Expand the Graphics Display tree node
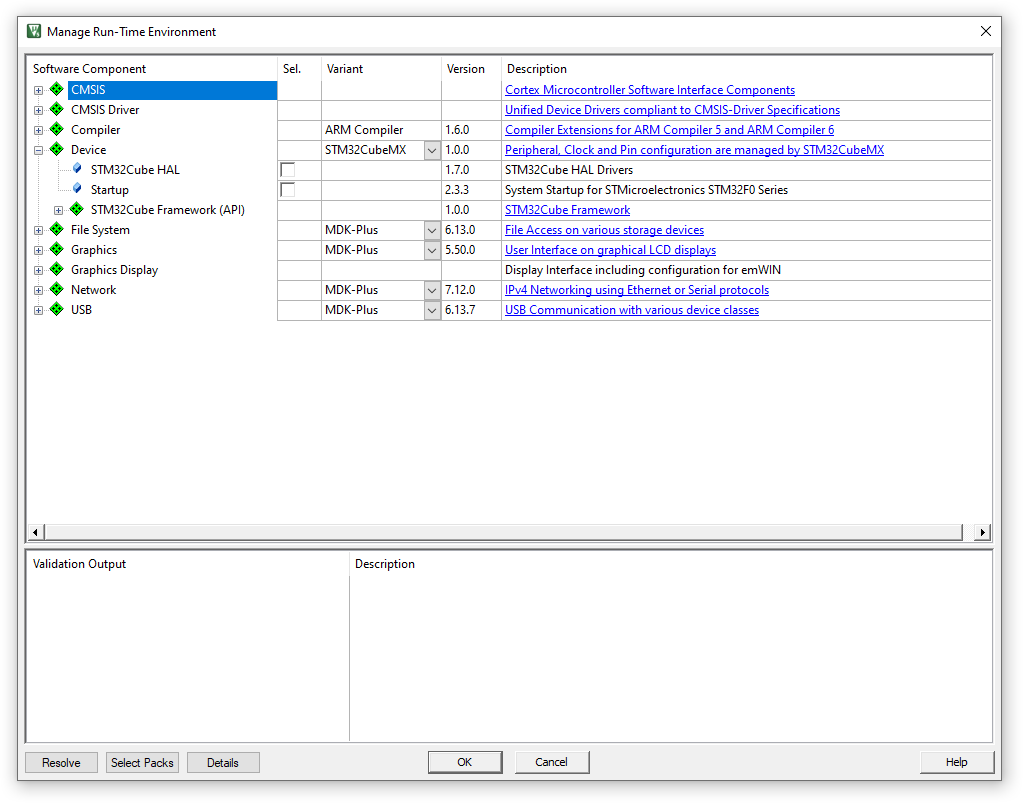 pos(38,271)
